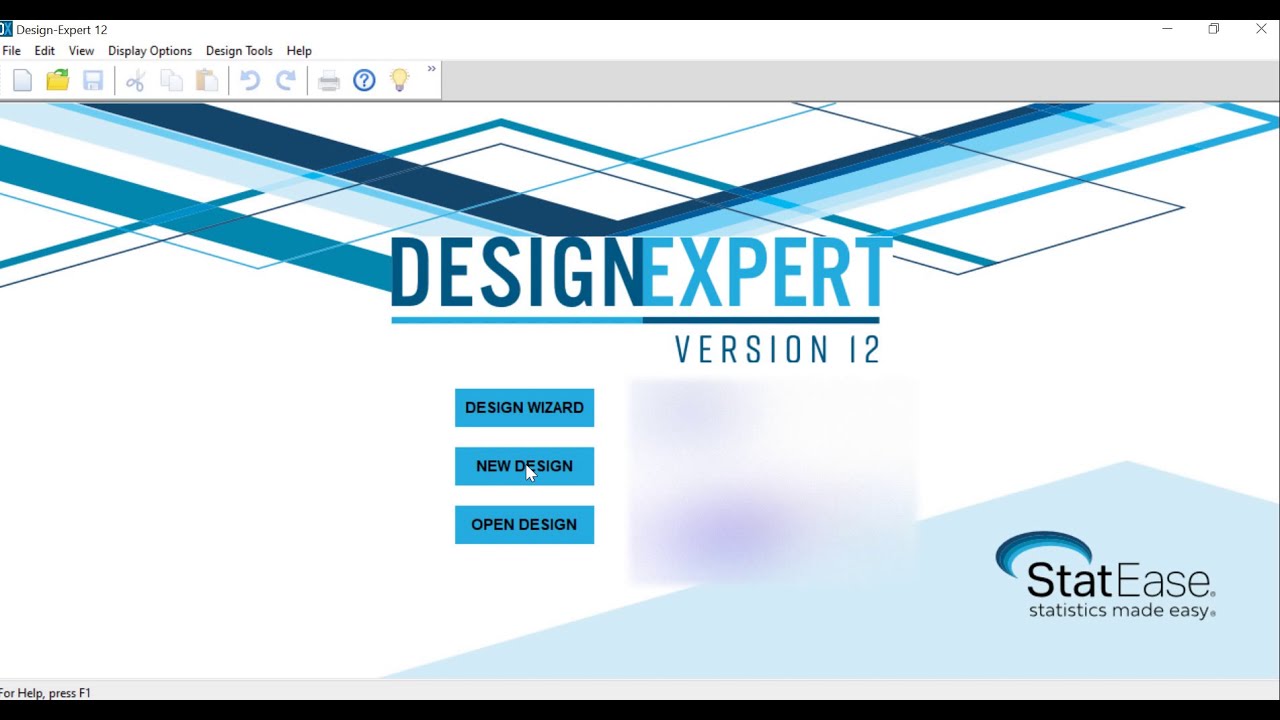Screen dimensions: 1280x720
Task: Launch the Design Wizard button
Action: pyautogui.click(x=524, y=408)
